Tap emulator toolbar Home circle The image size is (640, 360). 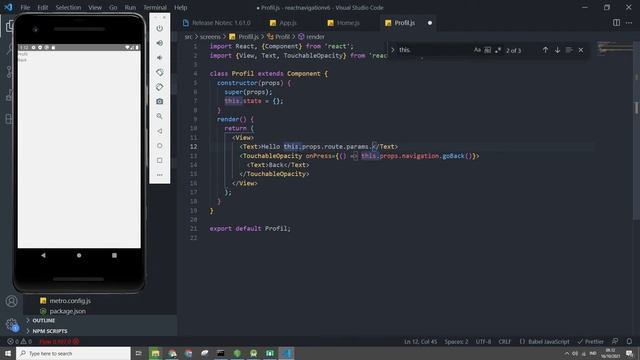tap(160, 146)
